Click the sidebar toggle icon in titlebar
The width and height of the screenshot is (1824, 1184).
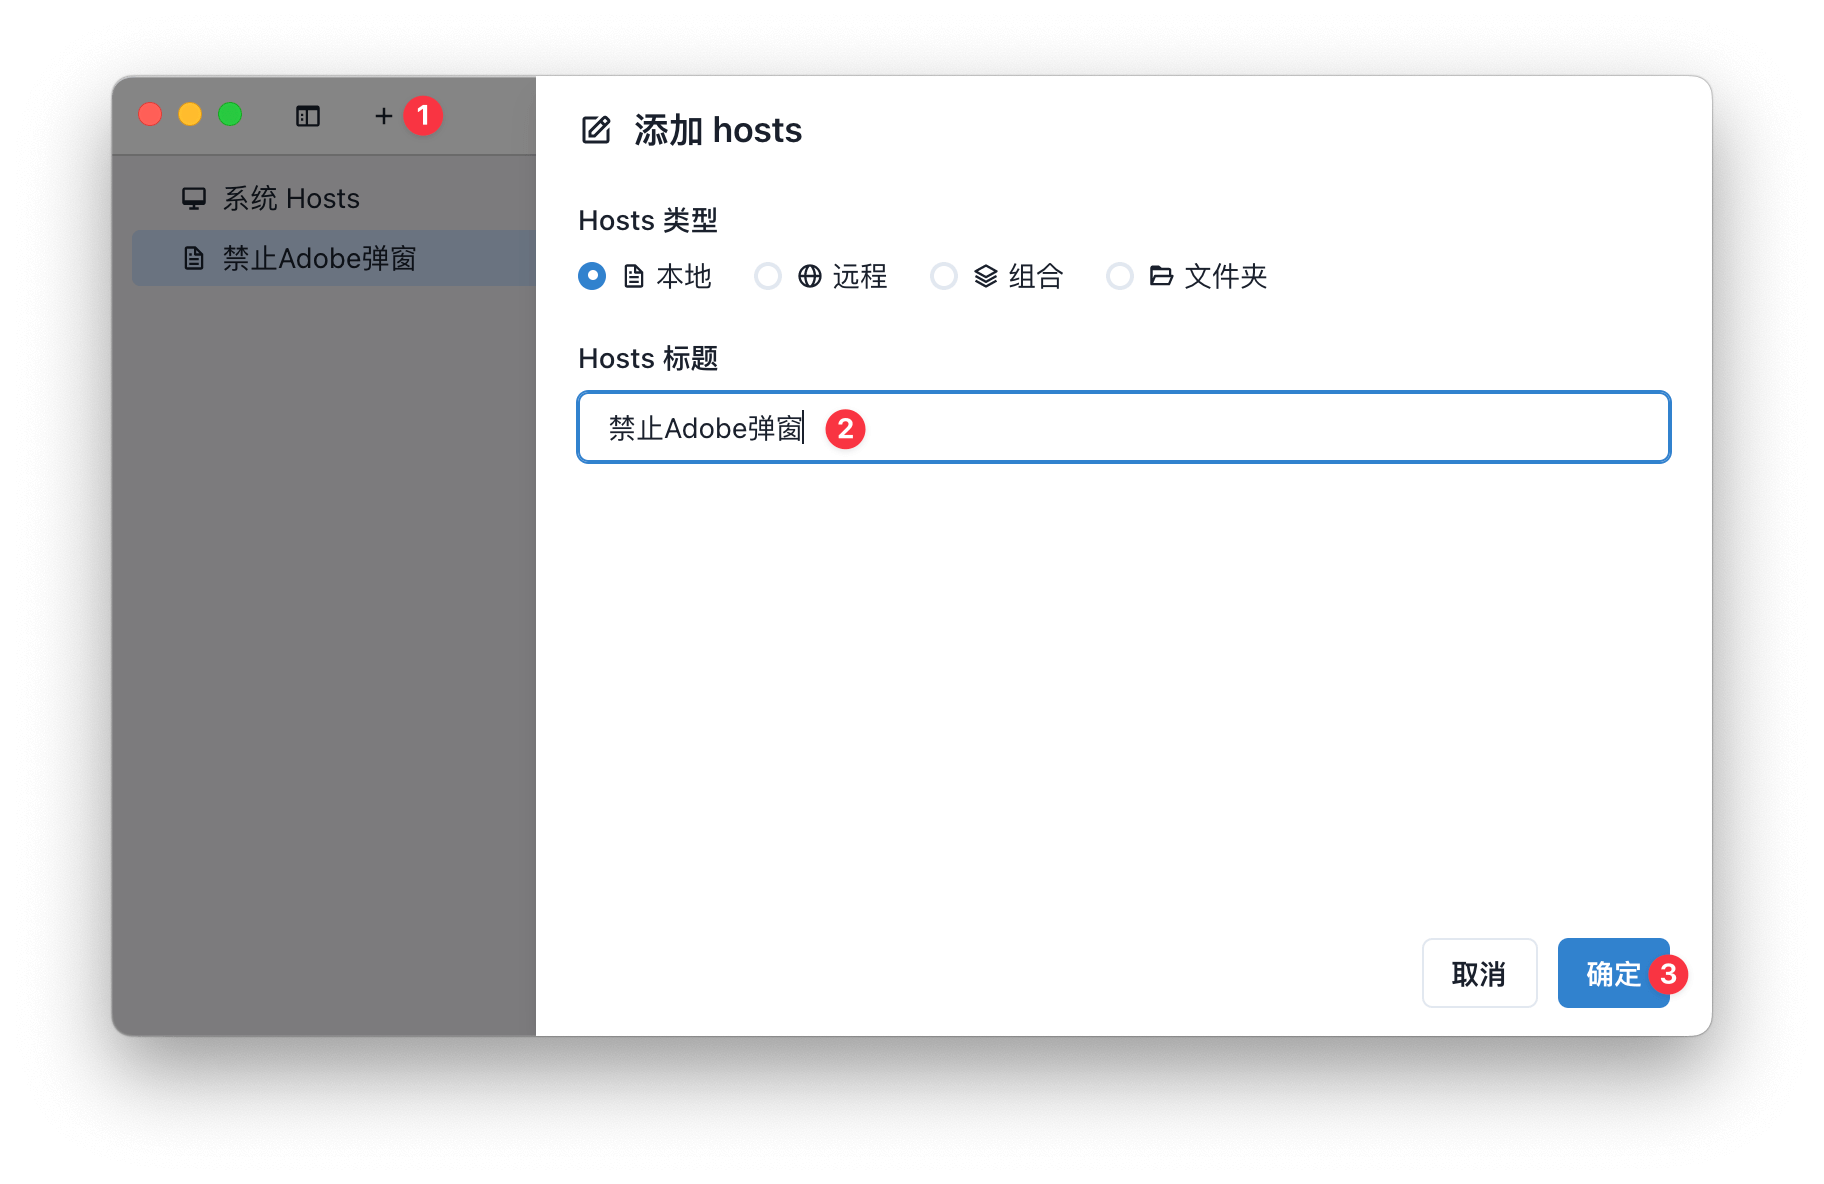[x=308, y=116]
